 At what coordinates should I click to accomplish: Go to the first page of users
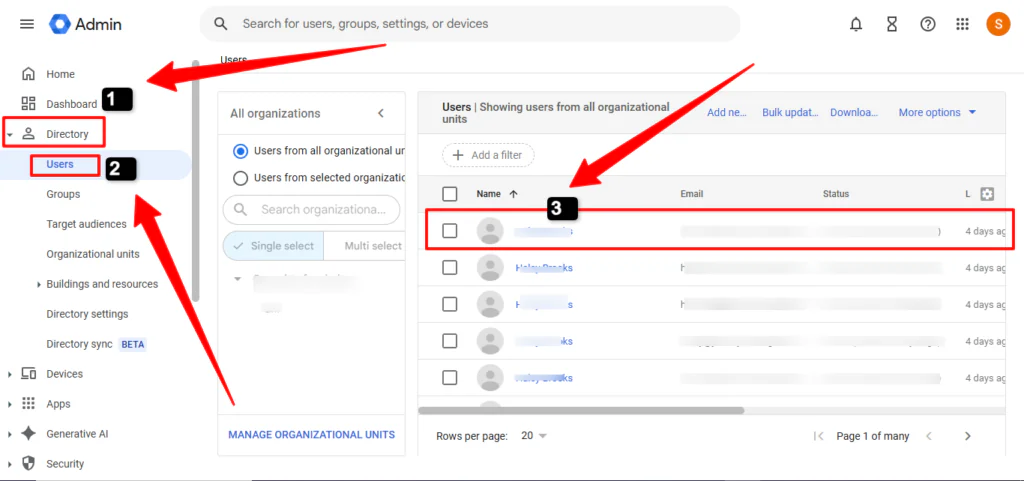point(818,436)
